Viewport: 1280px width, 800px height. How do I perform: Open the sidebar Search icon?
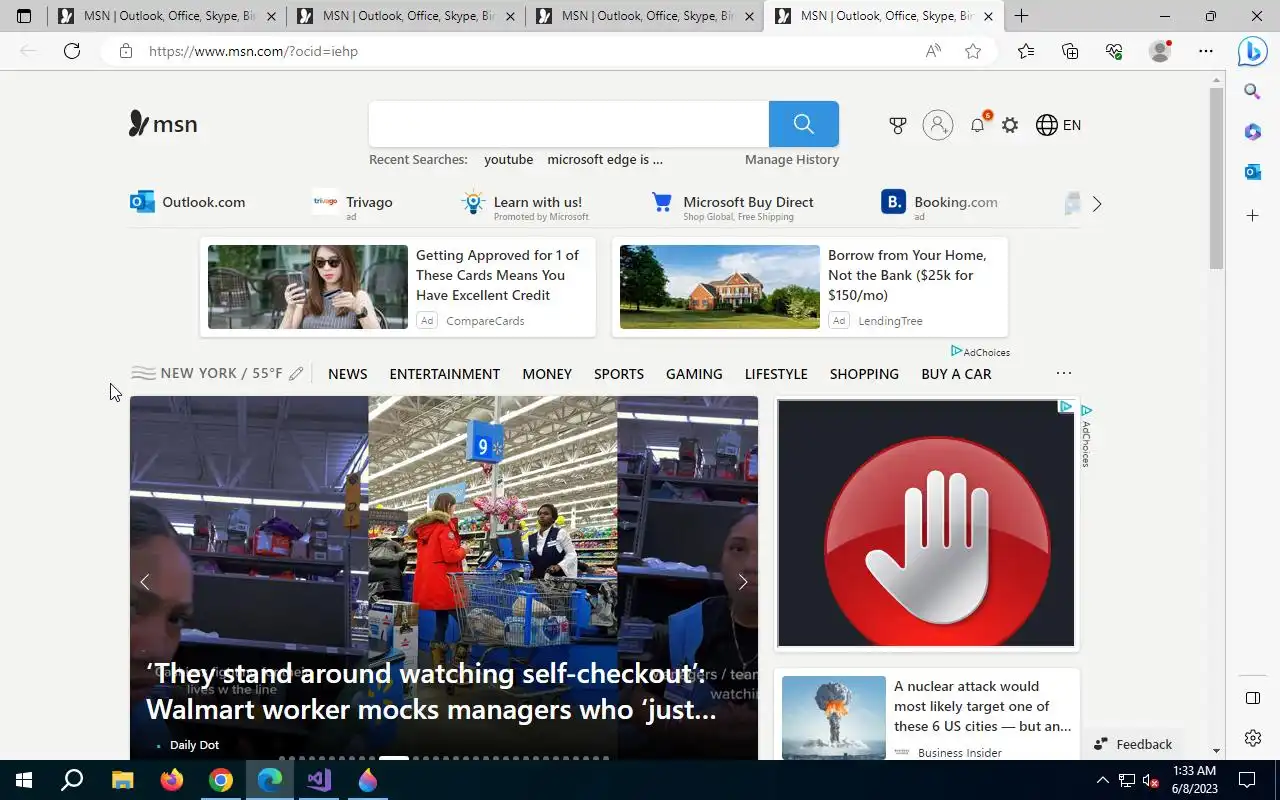click(1252, 92)
